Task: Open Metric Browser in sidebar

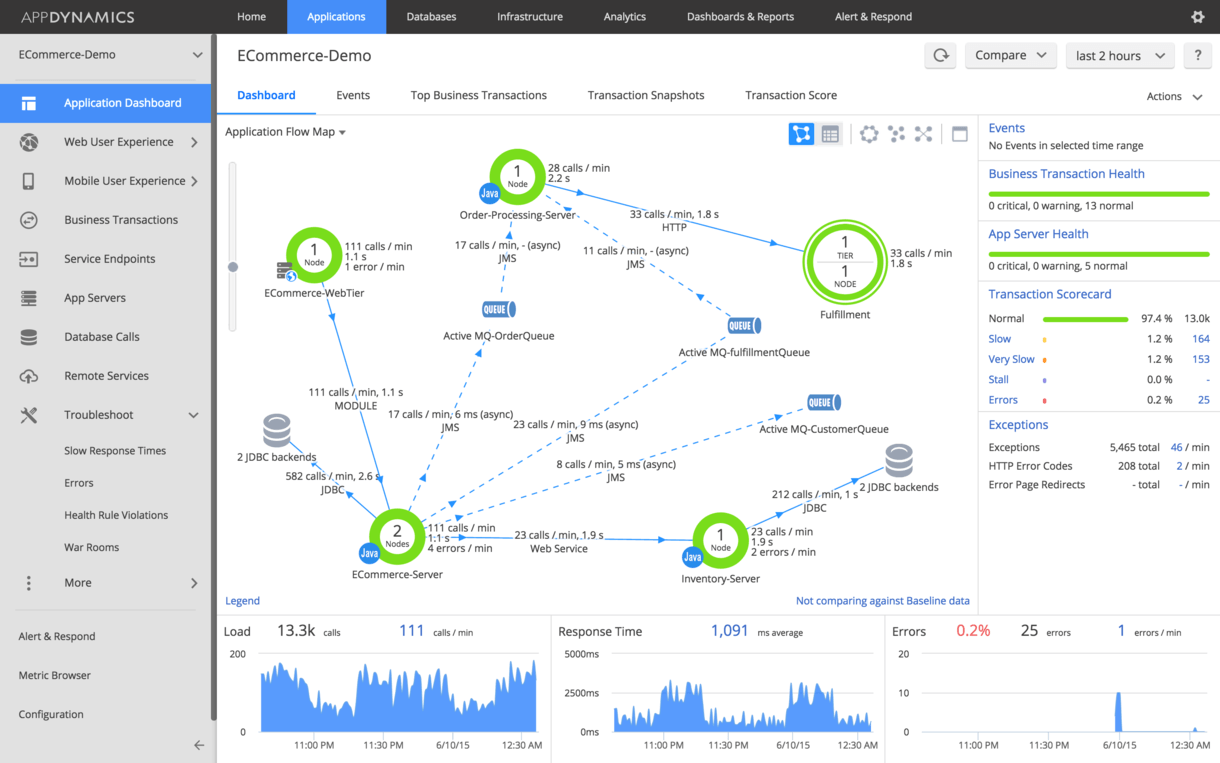Action: tap(54, 675)
